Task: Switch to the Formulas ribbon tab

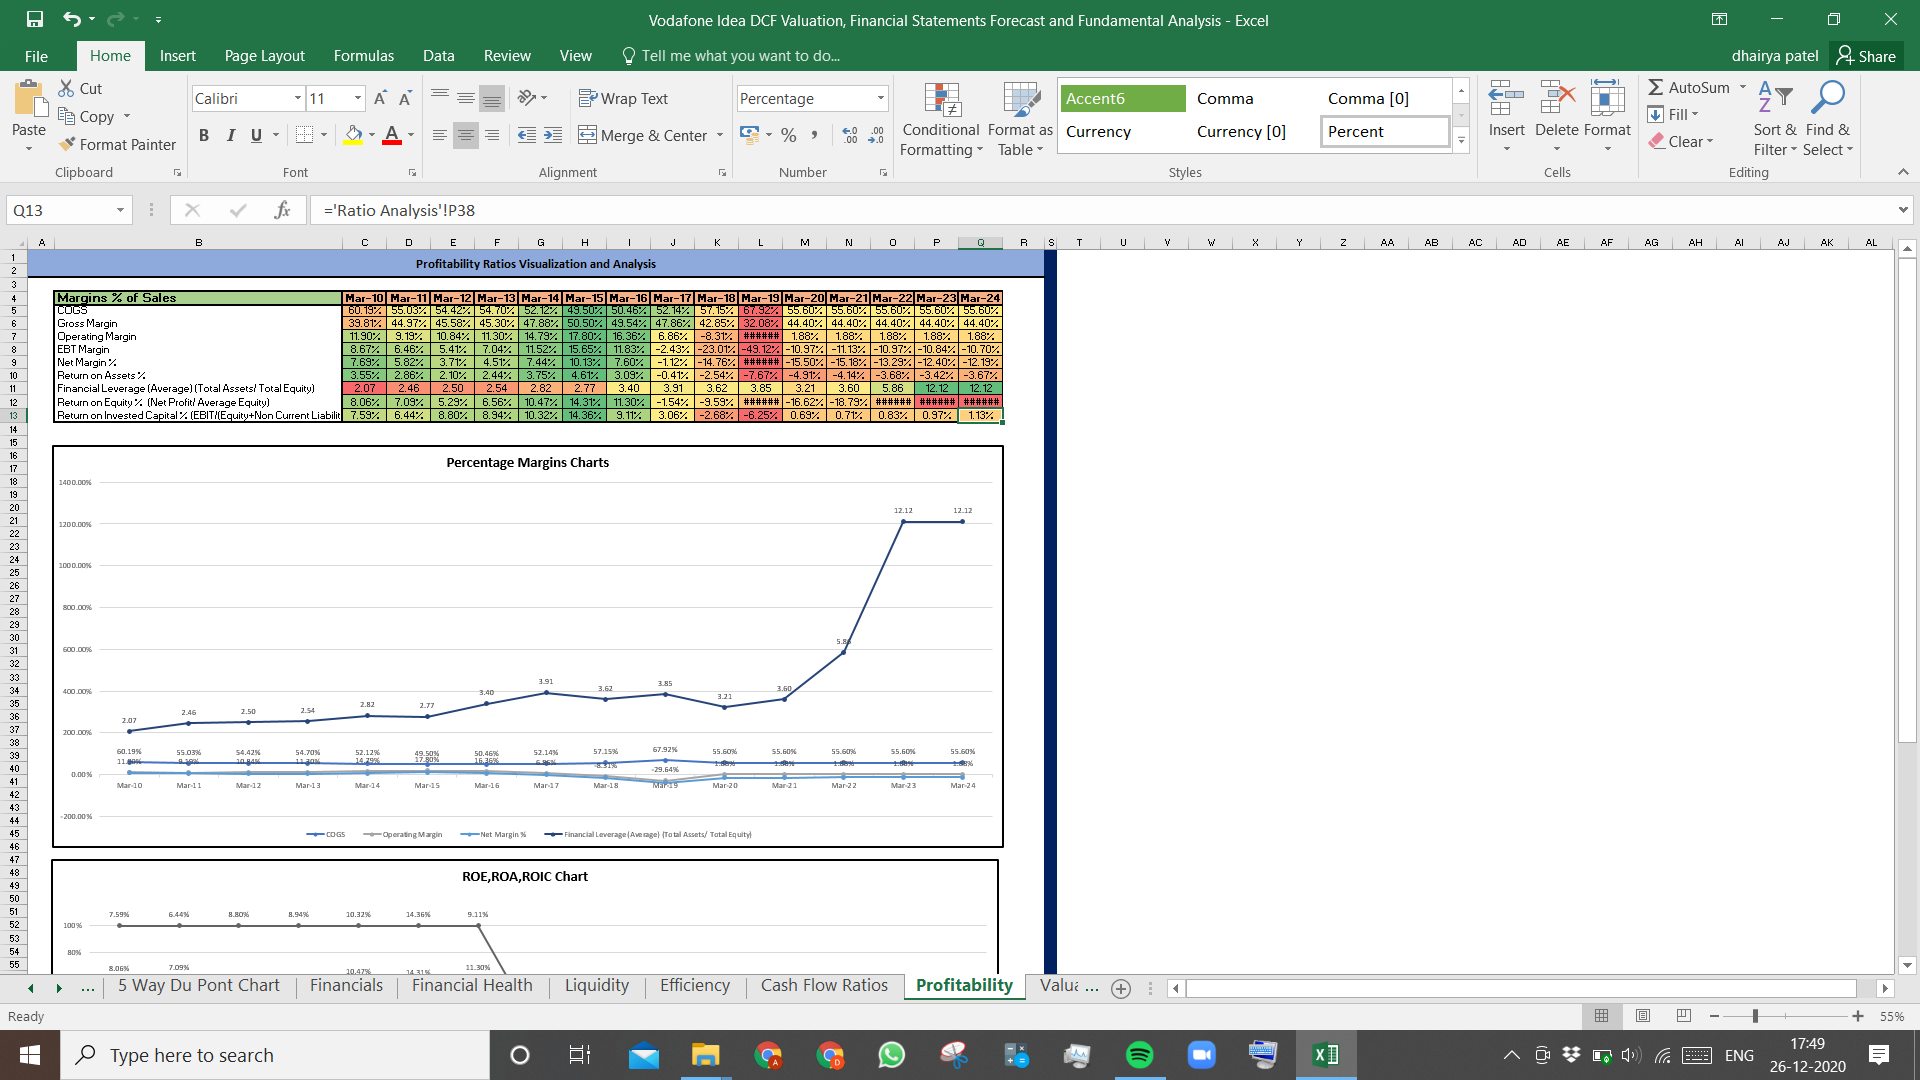Action: [x=364, y=56]
